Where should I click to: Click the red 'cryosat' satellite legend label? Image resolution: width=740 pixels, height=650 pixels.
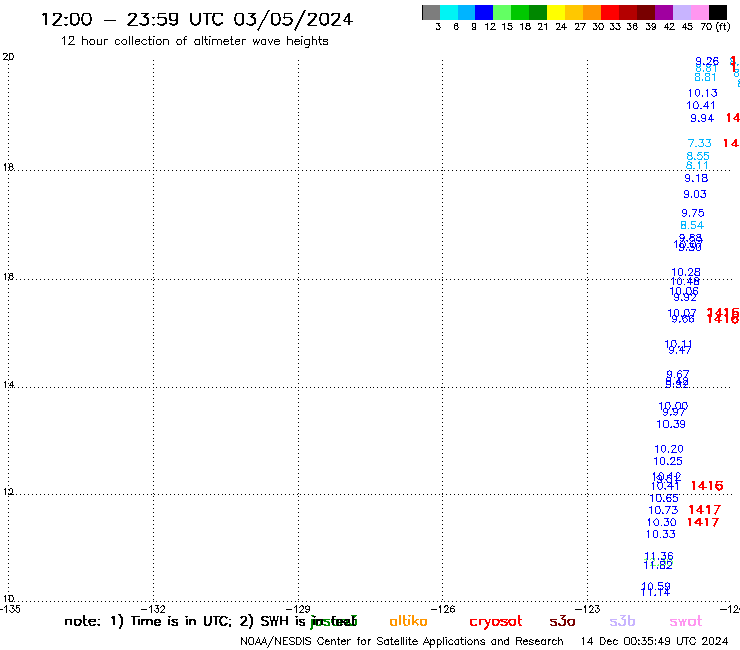point(496,621)
